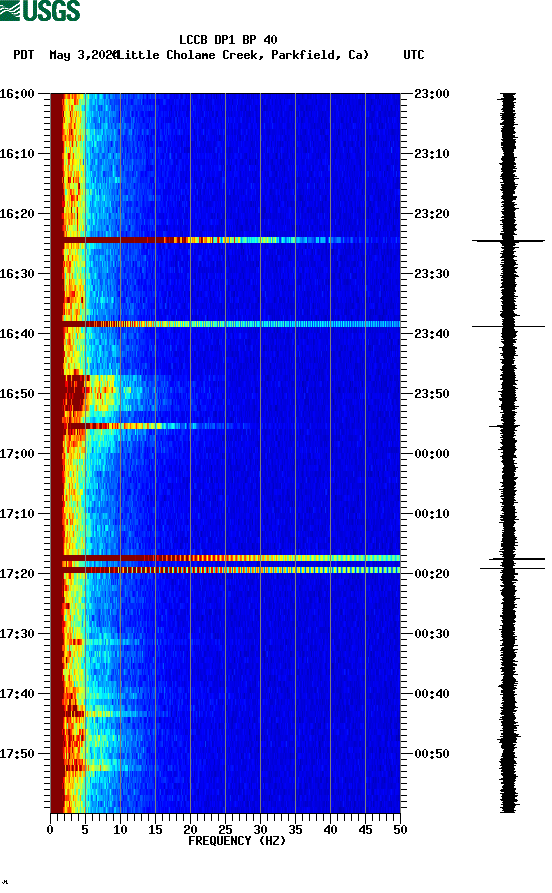Click the title 'LCCB DP1 BP 40'

click(x=228, y=40)
